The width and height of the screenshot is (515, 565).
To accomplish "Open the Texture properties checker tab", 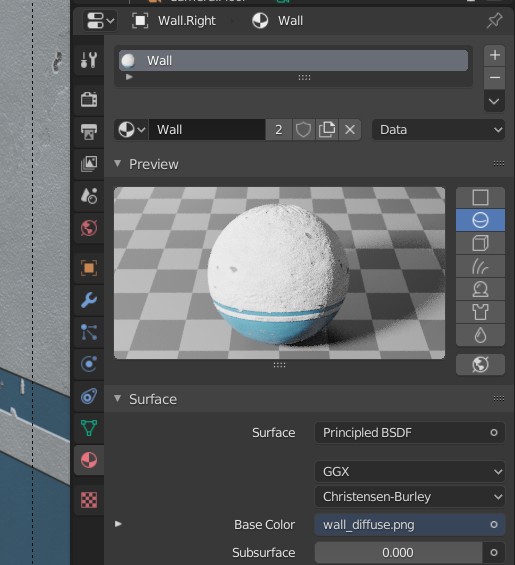I will coord(89,500).
